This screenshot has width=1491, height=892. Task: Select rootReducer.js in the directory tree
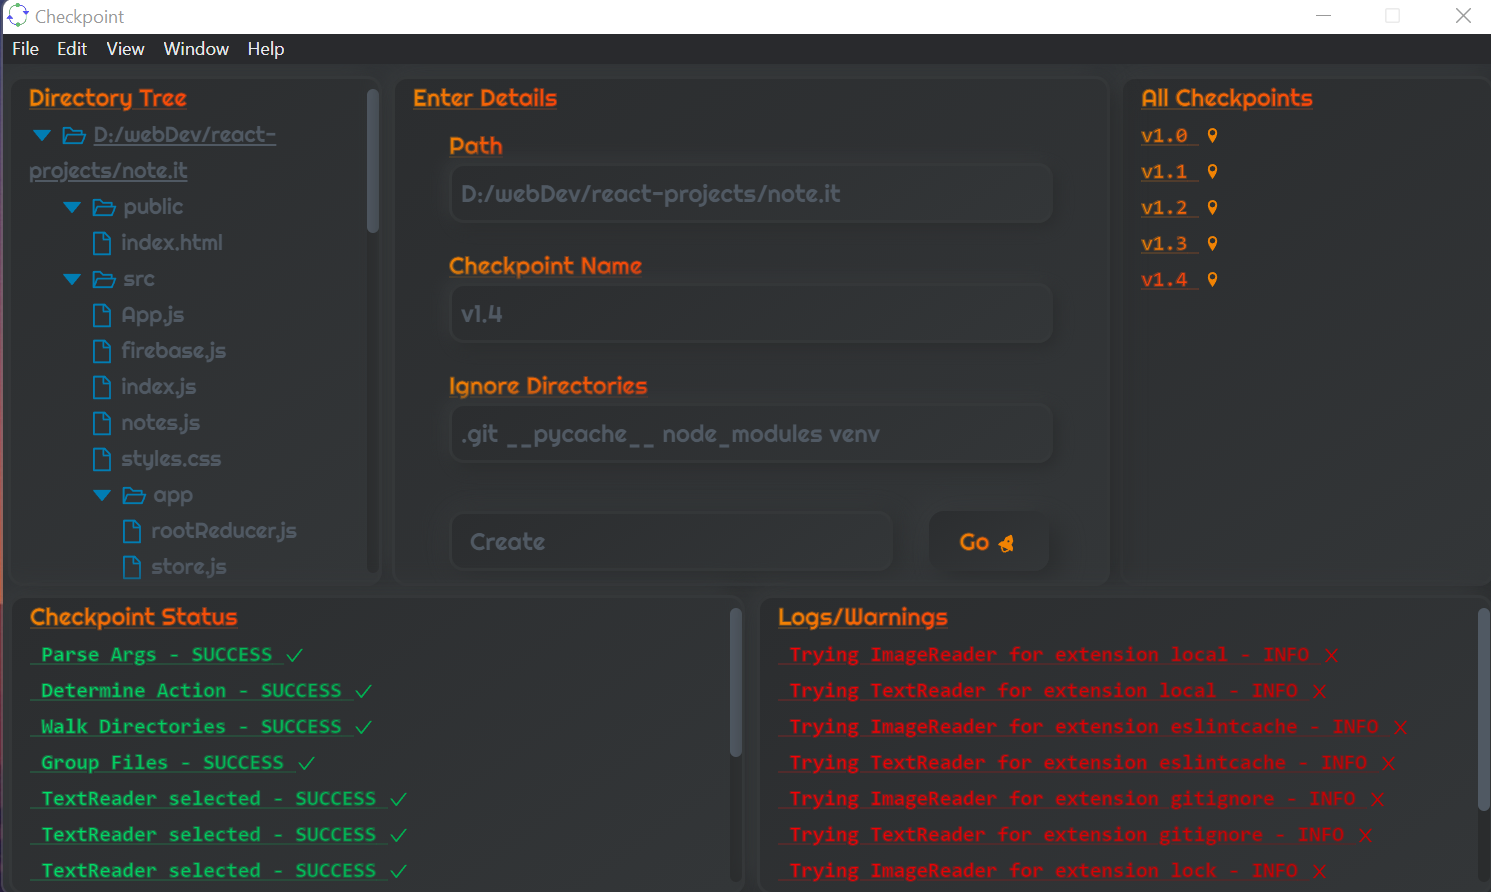pyautogui.click(x=224, y=531)
